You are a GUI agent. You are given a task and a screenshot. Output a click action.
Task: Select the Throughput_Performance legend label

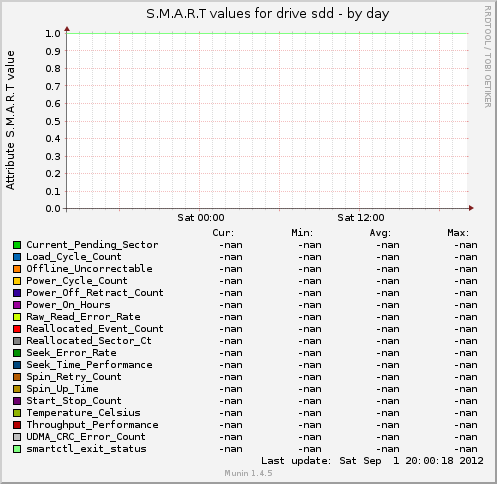tap(92, 425)
